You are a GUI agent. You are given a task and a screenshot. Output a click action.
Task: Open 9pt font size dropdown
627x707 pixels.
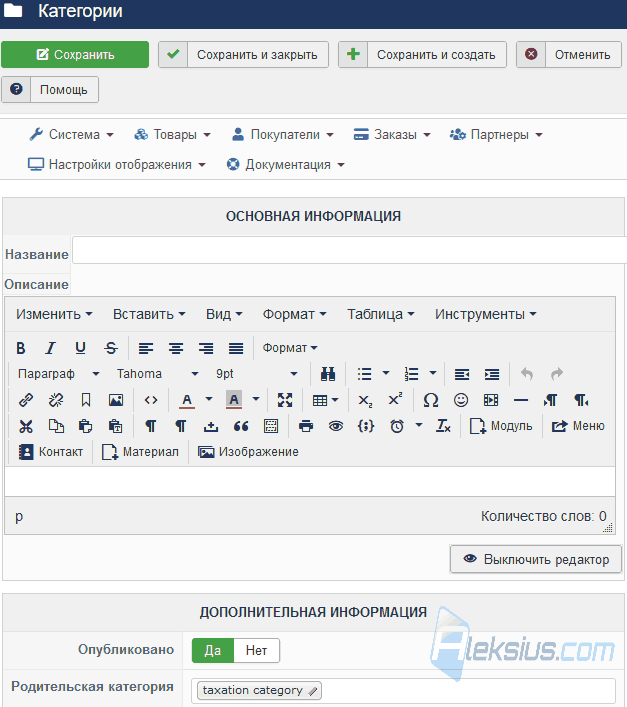coord(256,374)
